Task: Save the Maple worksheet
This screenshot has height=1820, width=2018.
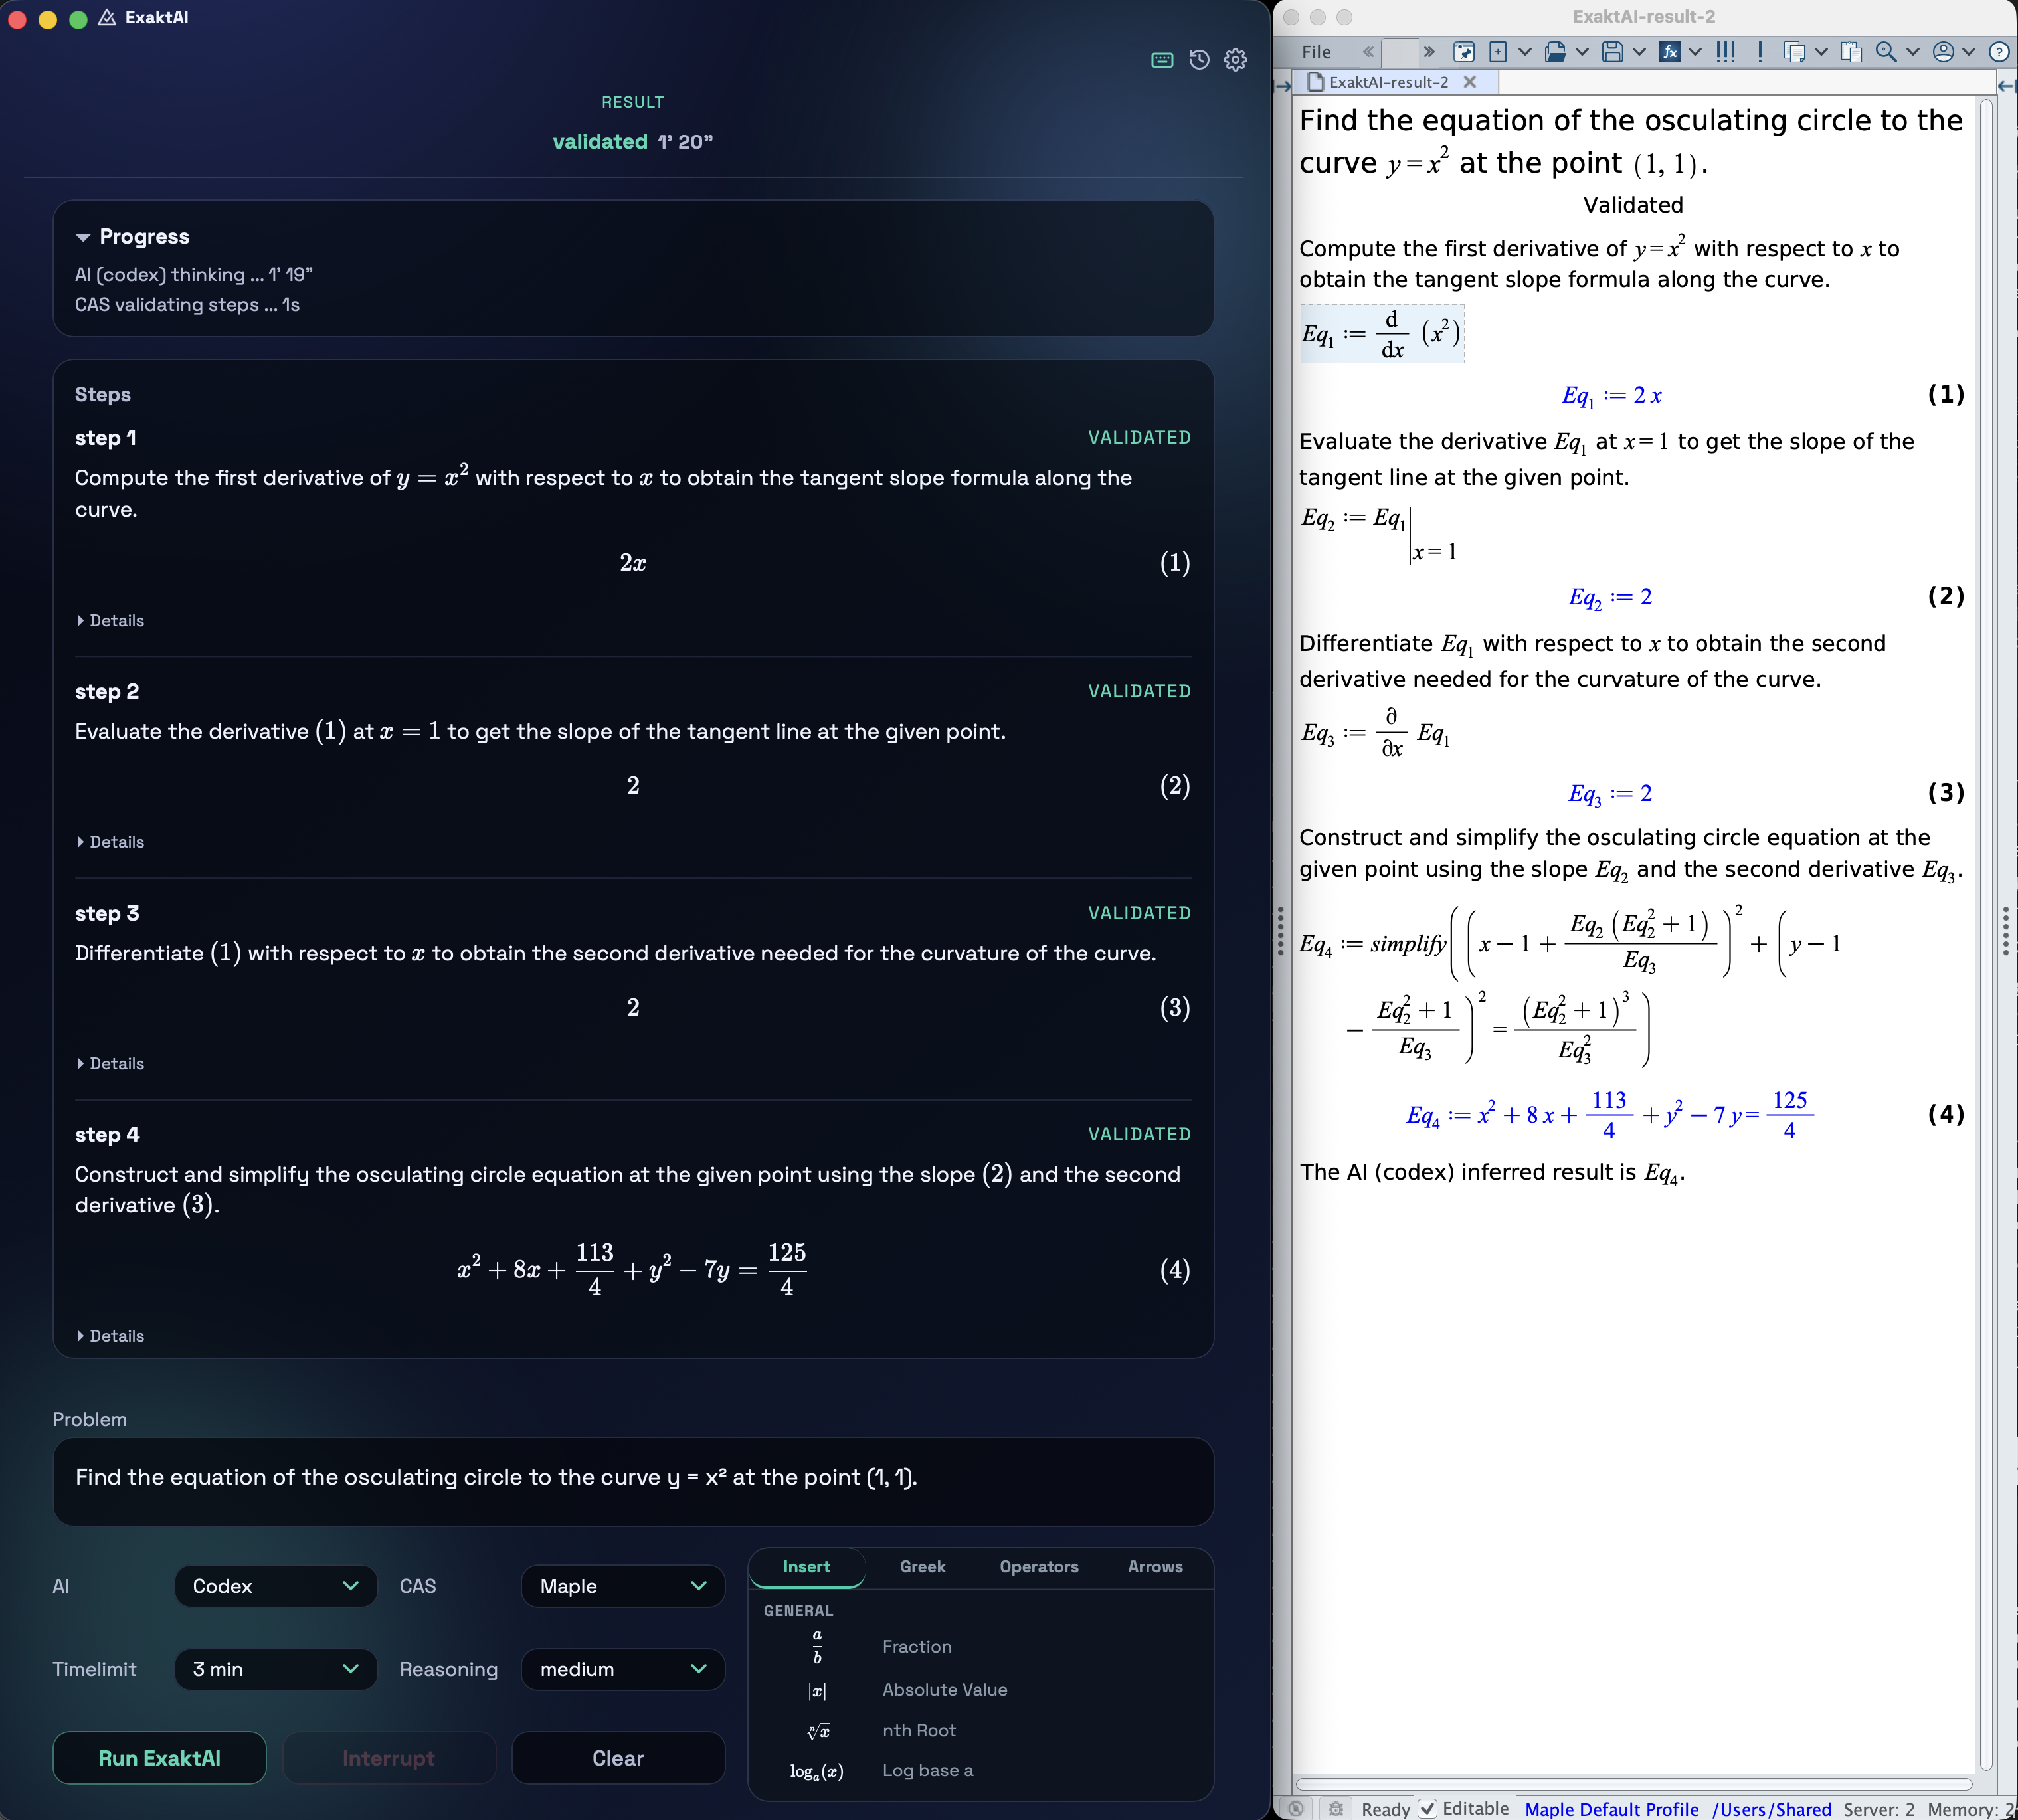Action: click(1612, 52)
